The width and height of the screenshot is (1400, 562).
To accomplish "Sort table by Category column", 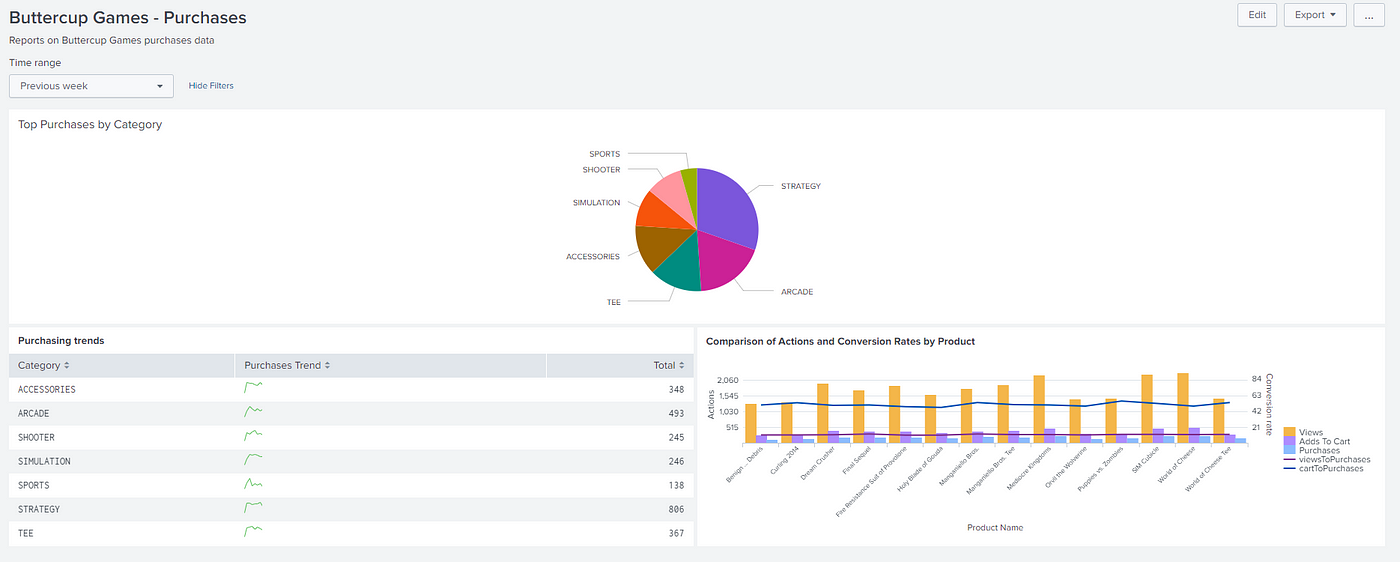I will 44,366.
